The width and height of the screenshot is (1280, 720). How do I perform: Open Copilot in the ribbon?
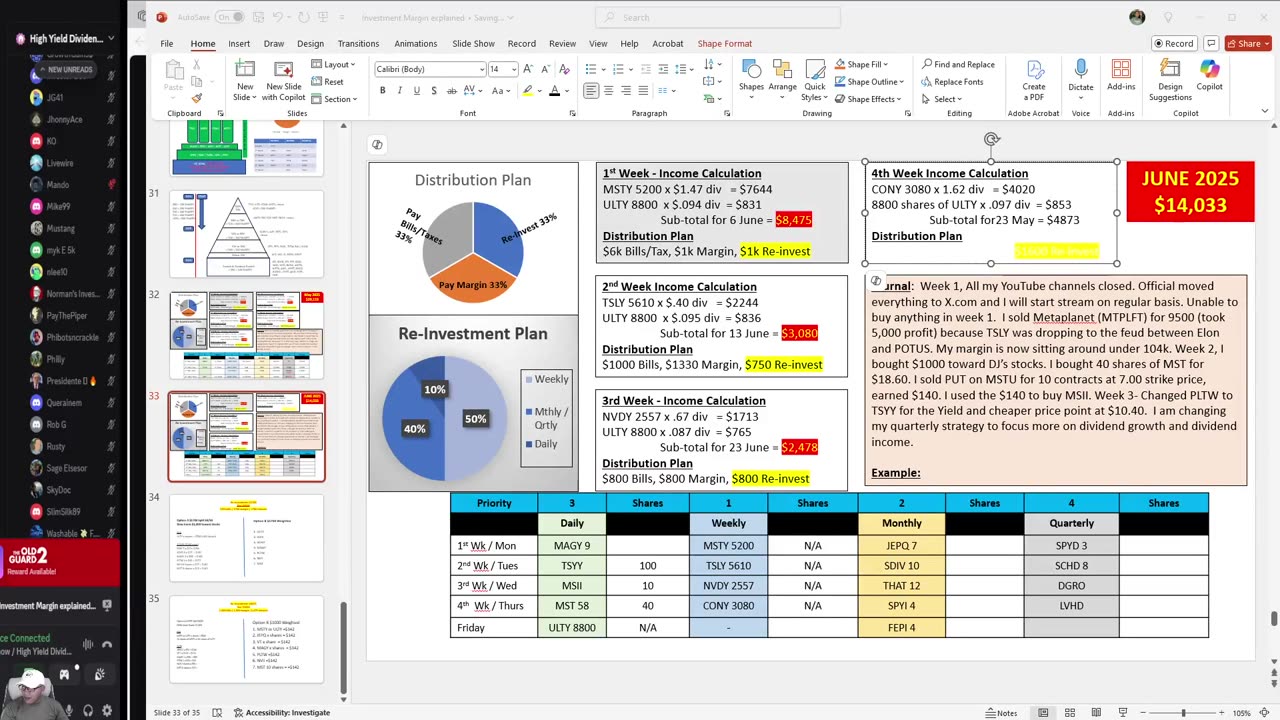[1210, 76]
